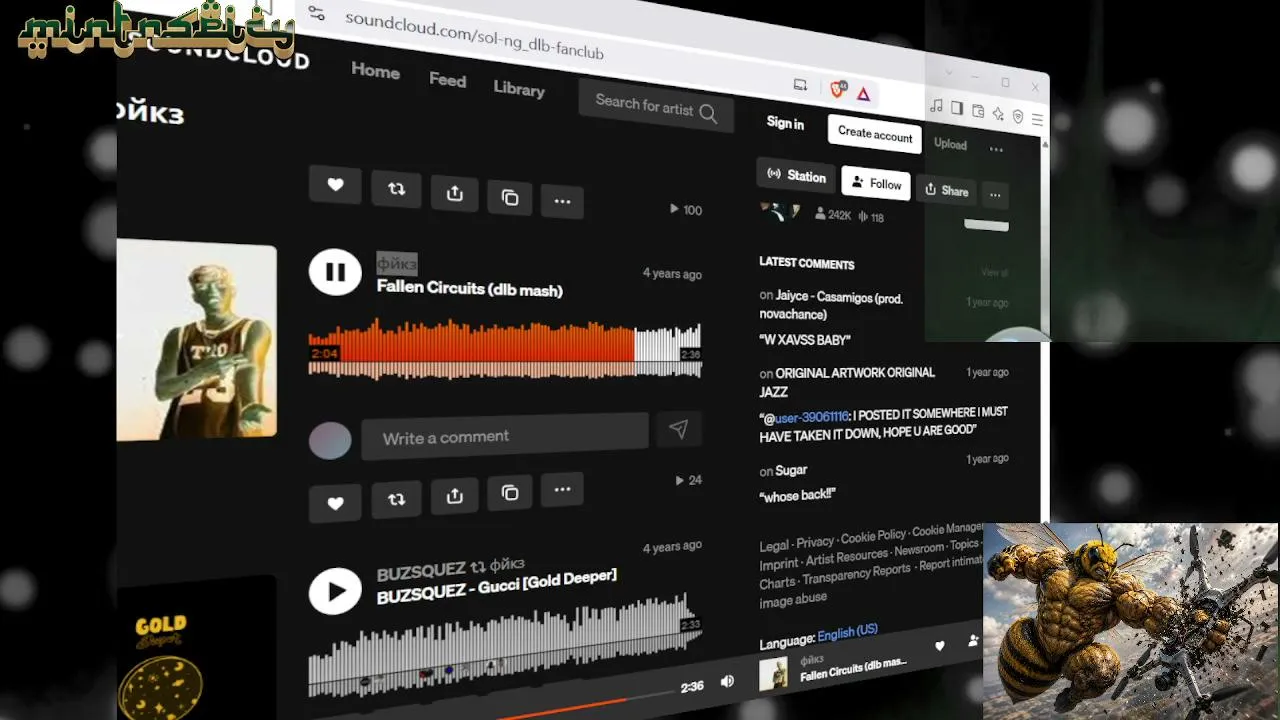Like the track showing 24 plays
Image resolution: width=1280 pixels, height=720 pixels.
[x=335, y=503]
